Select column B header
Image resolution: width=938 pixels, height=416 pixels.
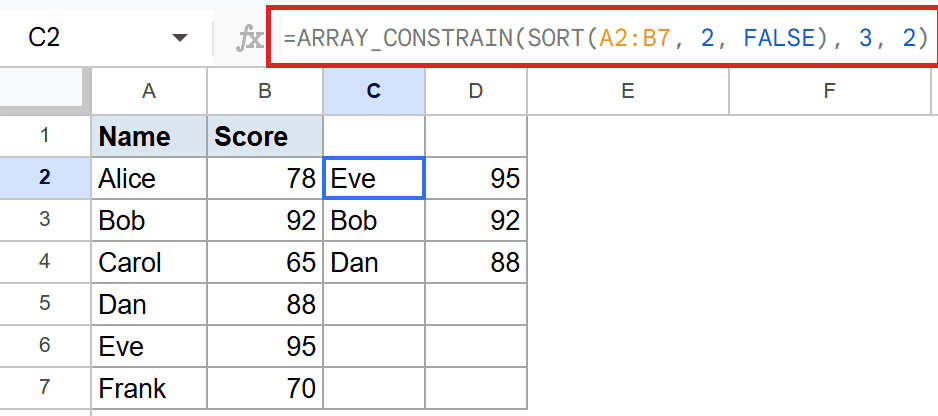pos(265,91)
